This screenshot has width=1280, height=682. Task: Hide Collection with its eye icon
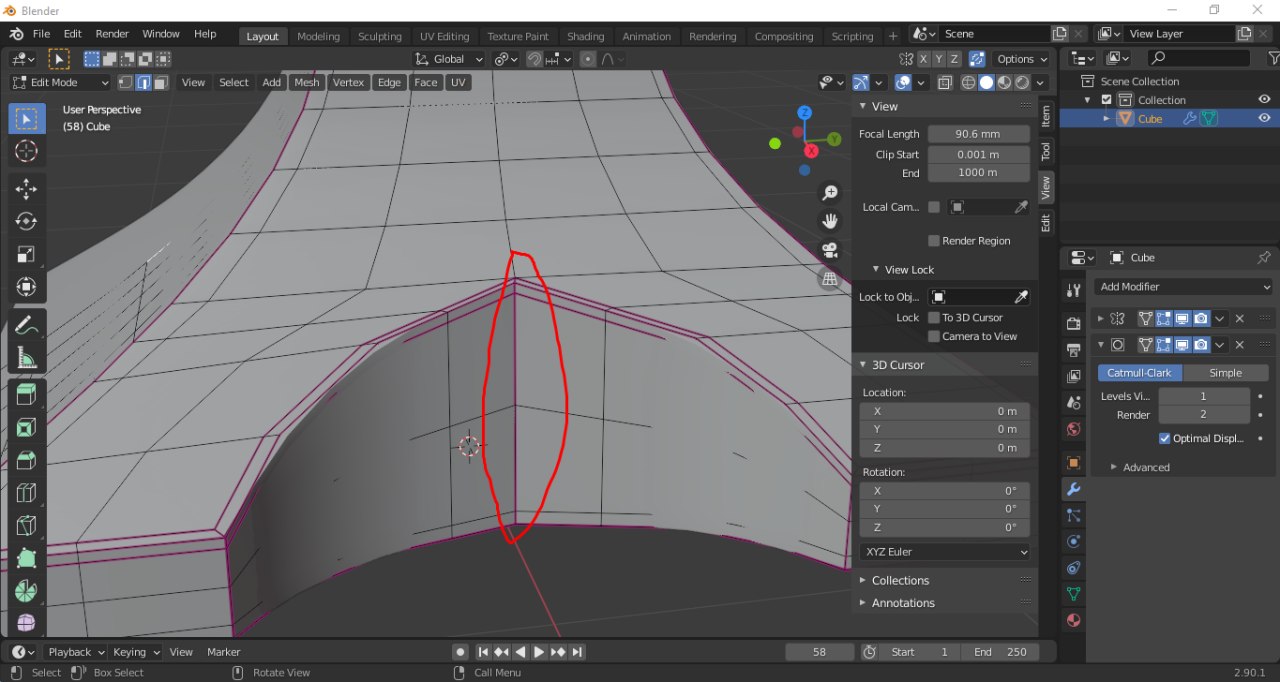coord(1264,100)
